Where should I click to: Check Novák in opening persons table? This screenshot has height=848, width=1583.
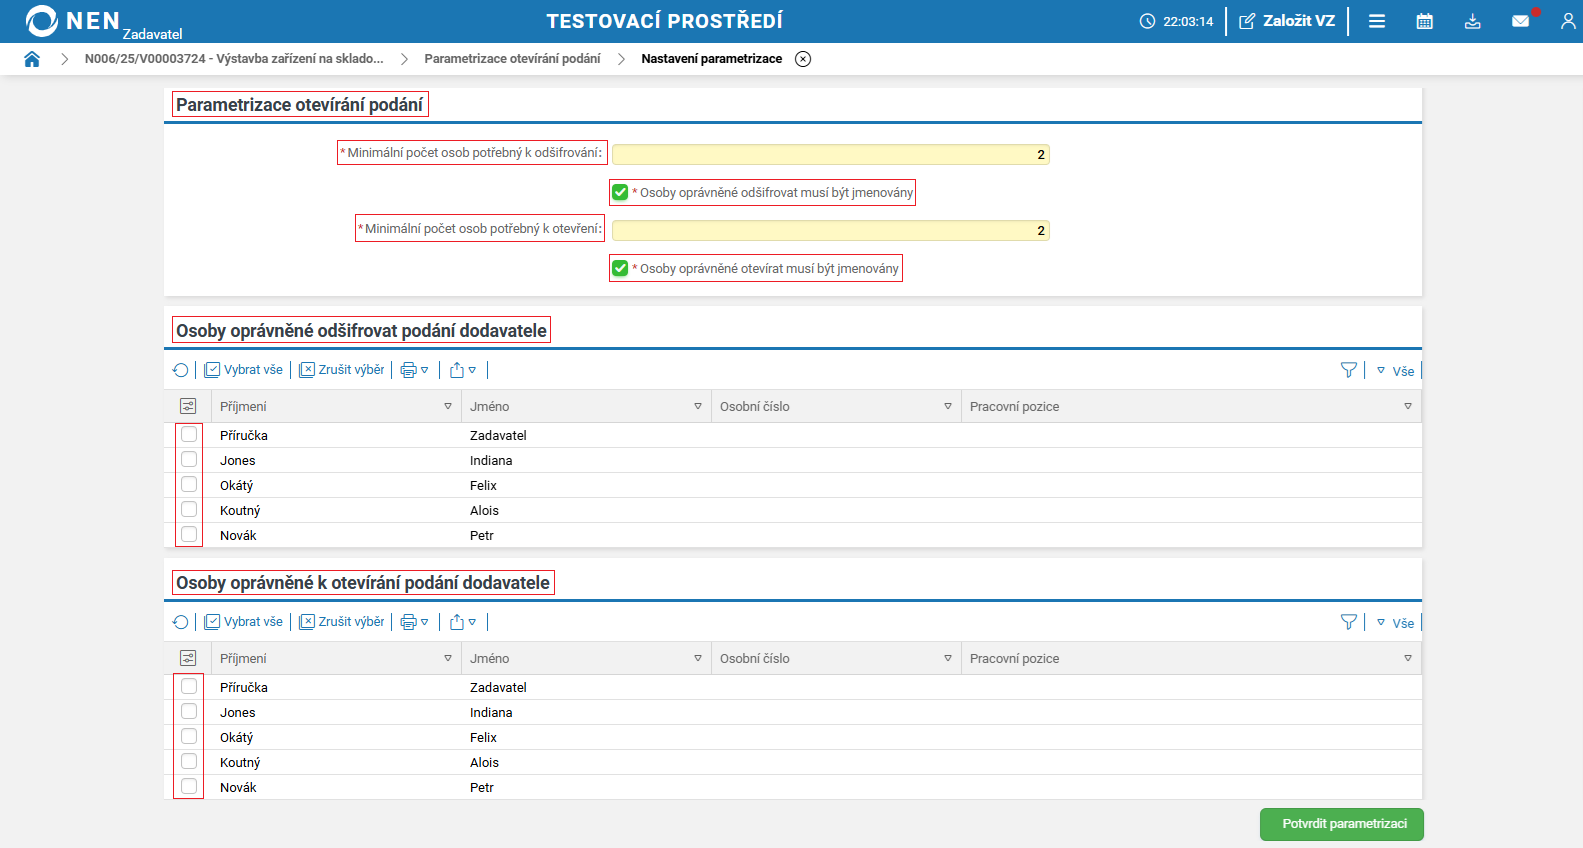coord(189,787)
